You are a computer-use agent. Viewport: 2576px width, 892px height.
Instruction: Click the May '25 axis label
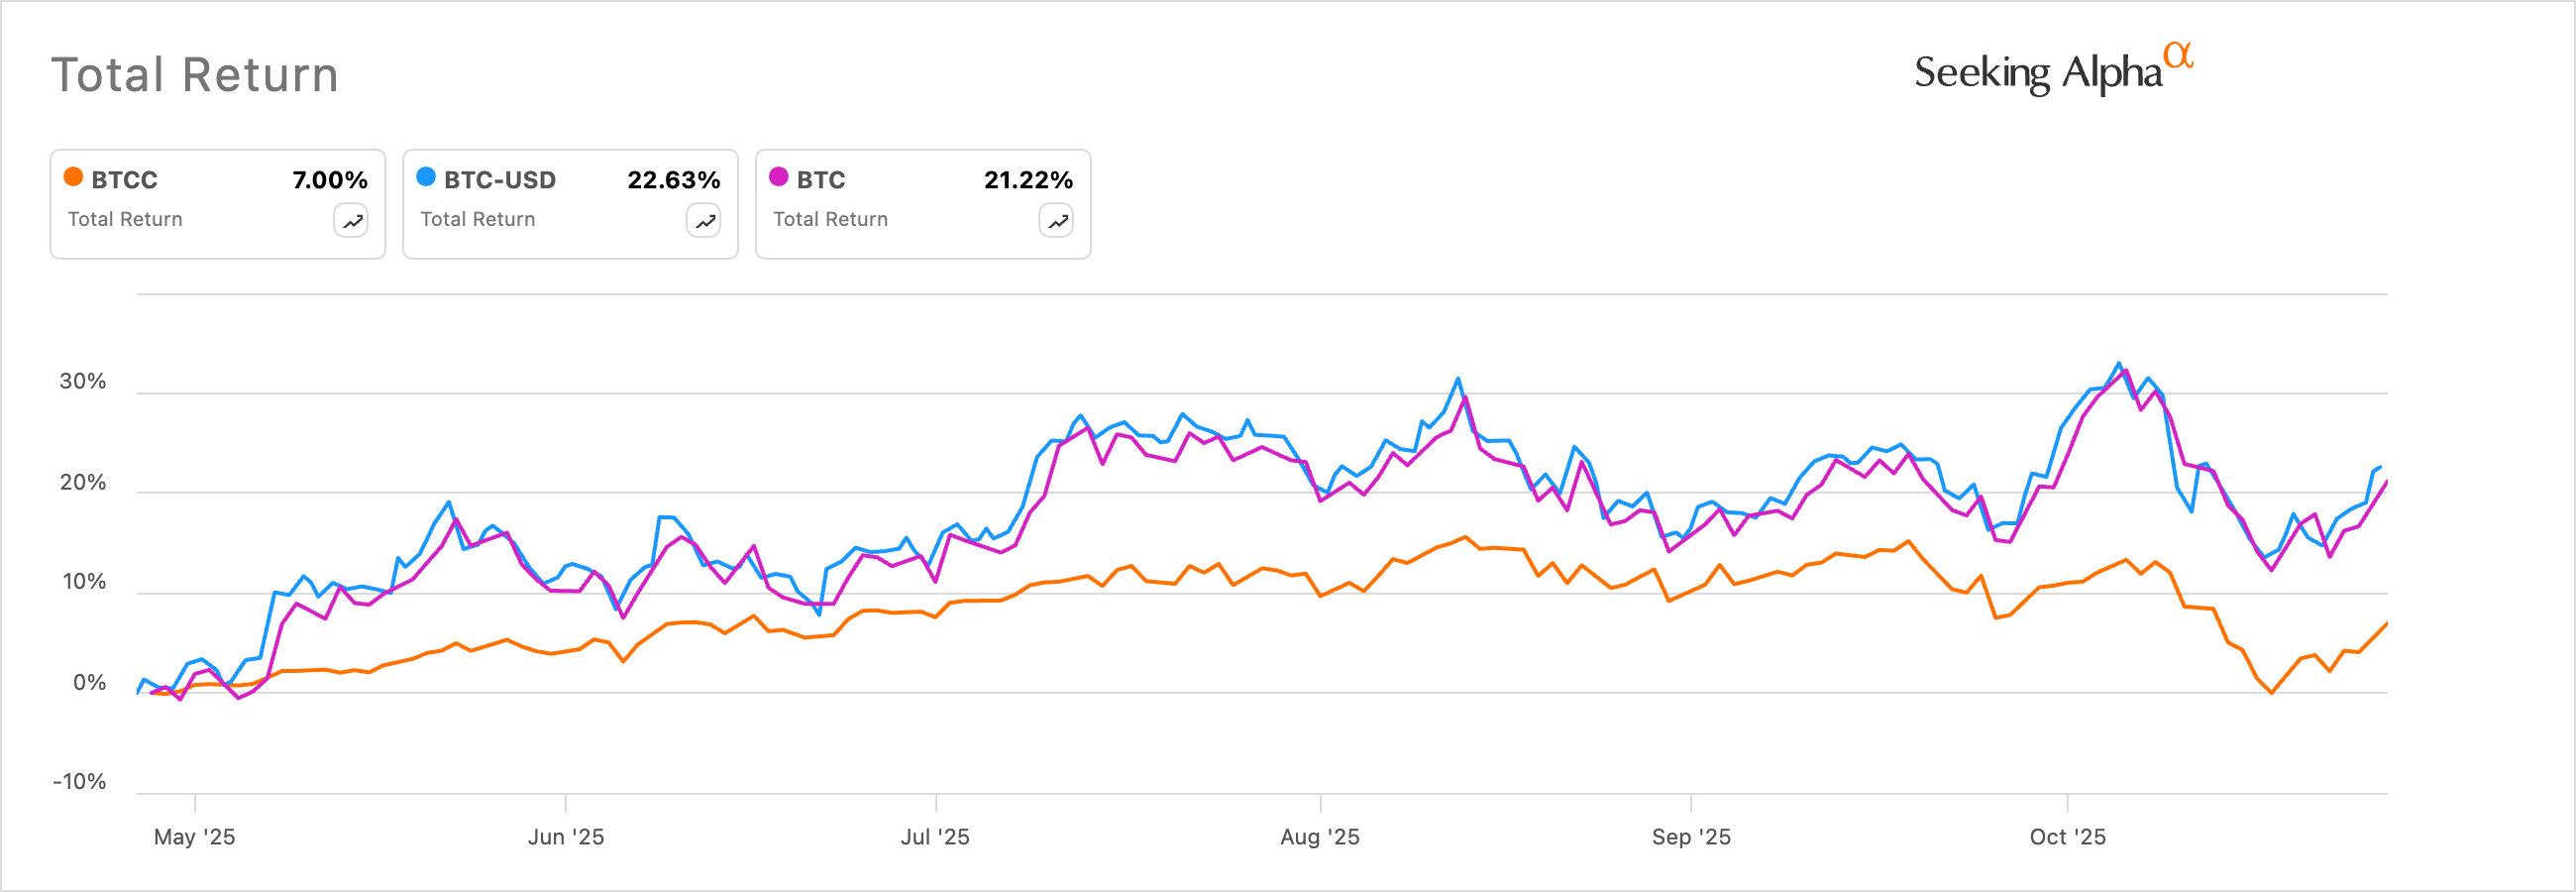pos(194,837)
